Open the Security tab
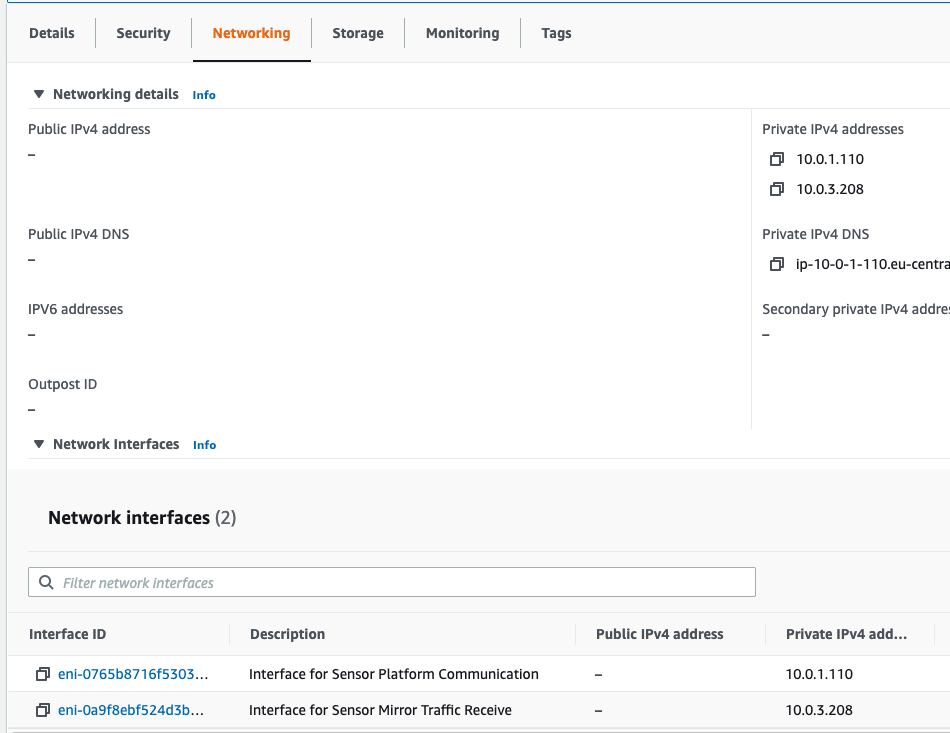The width and height of the screenshot is (950, 733). click(143, 33)
